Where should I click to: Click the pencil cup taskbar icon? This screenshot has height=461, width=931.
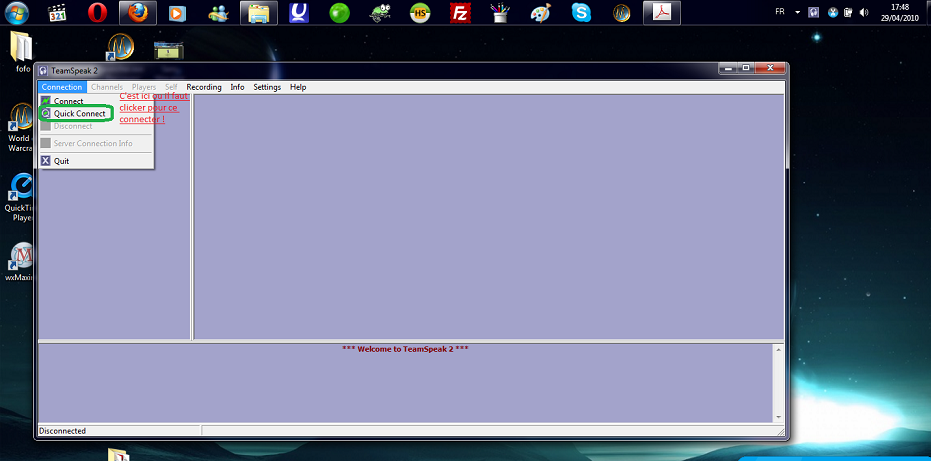501,12
